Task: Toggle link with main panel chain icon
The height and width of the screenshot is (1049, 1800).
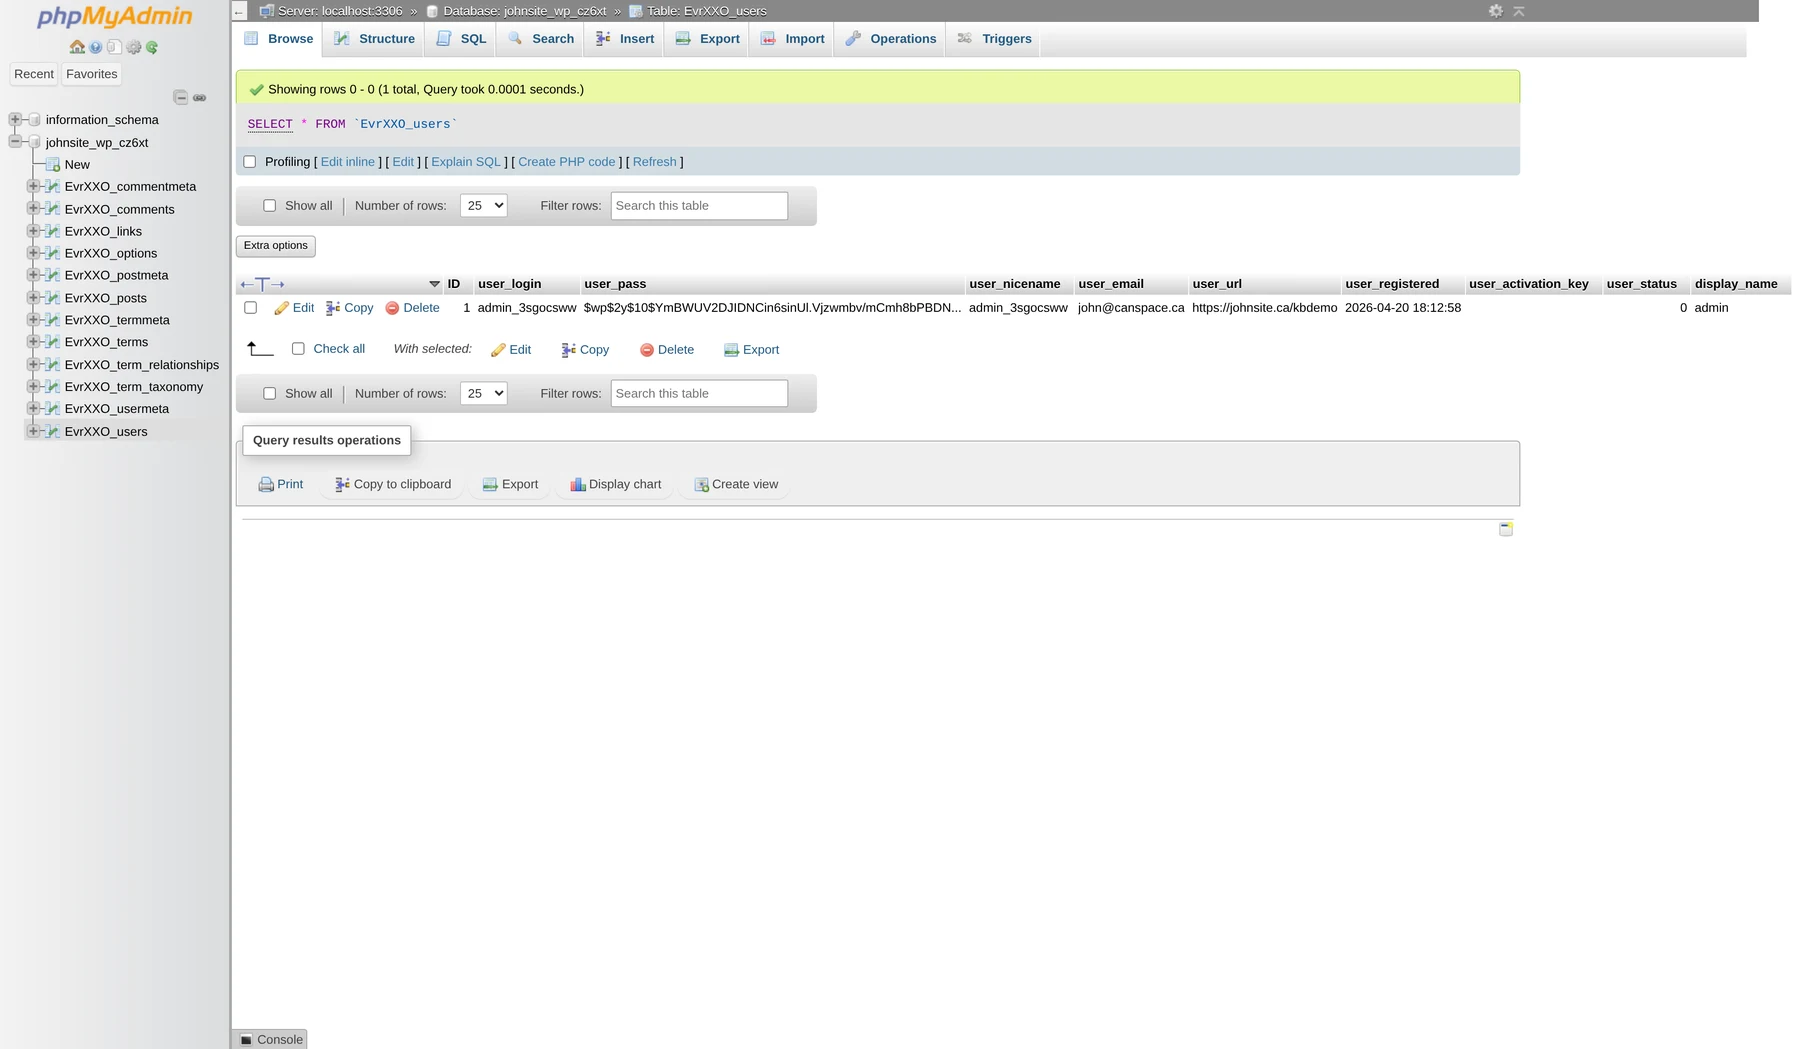Action: pos(200,97)
